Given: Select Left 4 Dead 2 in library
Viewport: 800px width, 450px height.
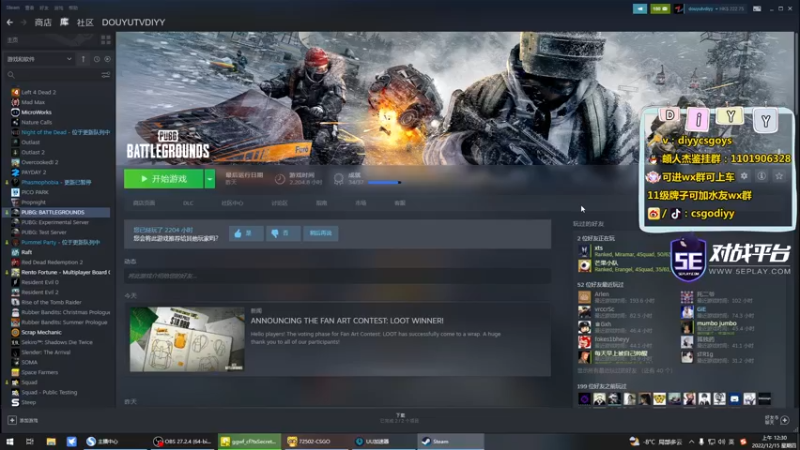Looking at the screenshot, I should 39,92.
